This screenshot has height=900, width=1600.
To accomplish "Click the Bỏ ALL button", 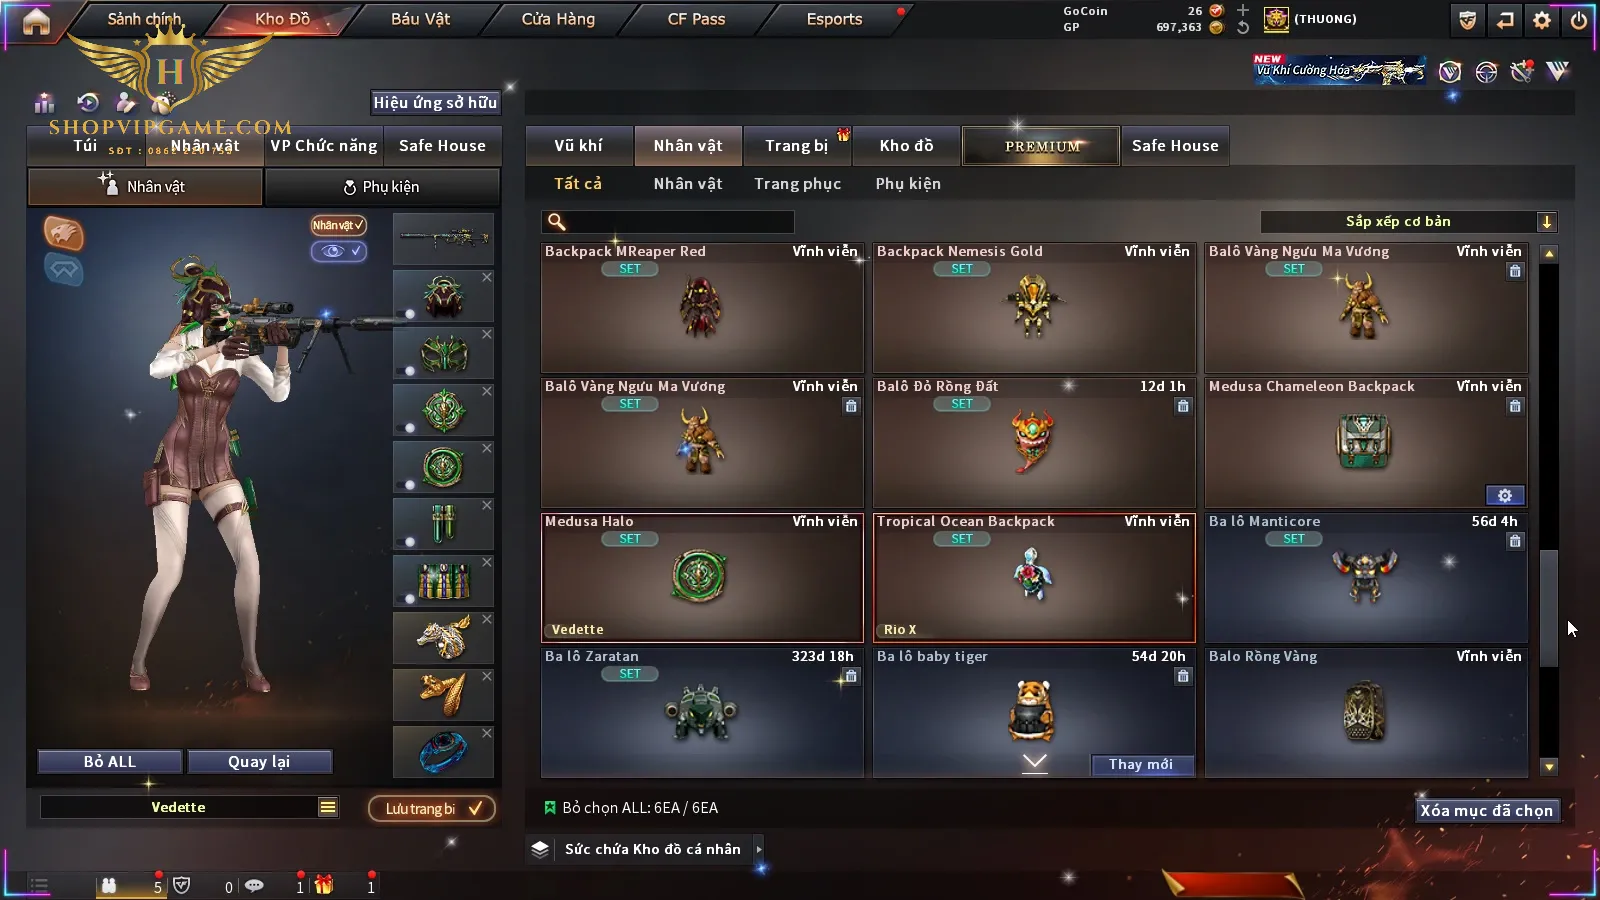I will click(110, 762).
